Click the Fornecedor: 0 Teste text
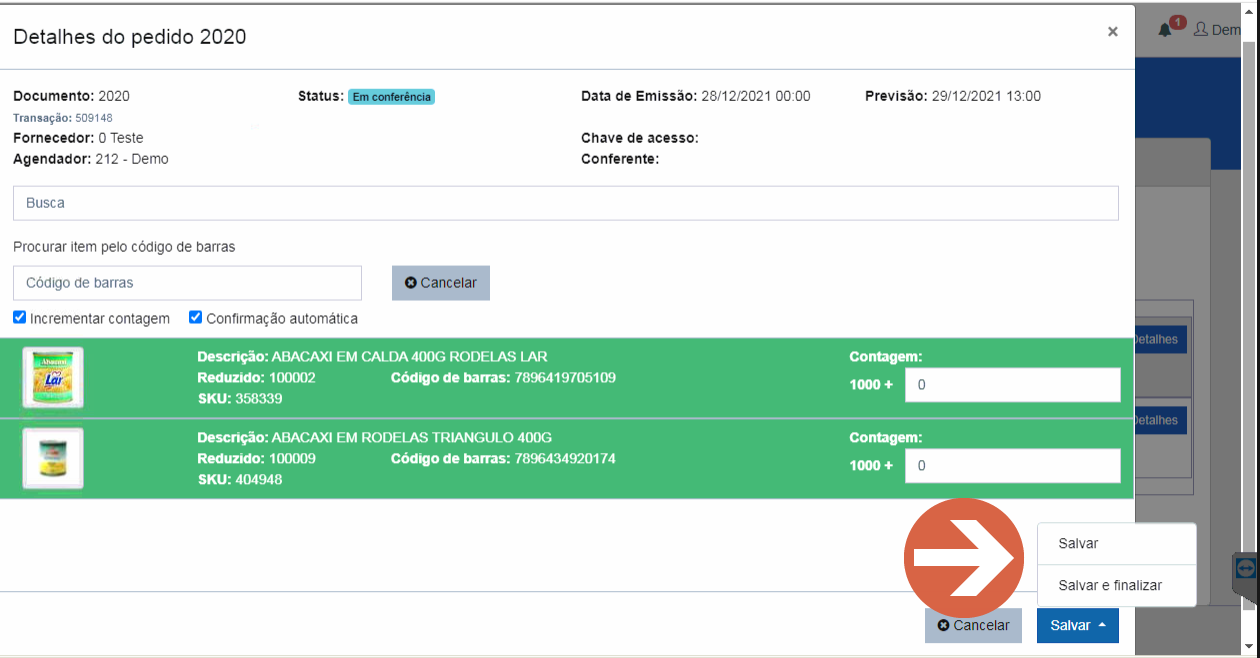This screenshot has width=1260, height=658. pyautogui.click(x=78, y=138)
